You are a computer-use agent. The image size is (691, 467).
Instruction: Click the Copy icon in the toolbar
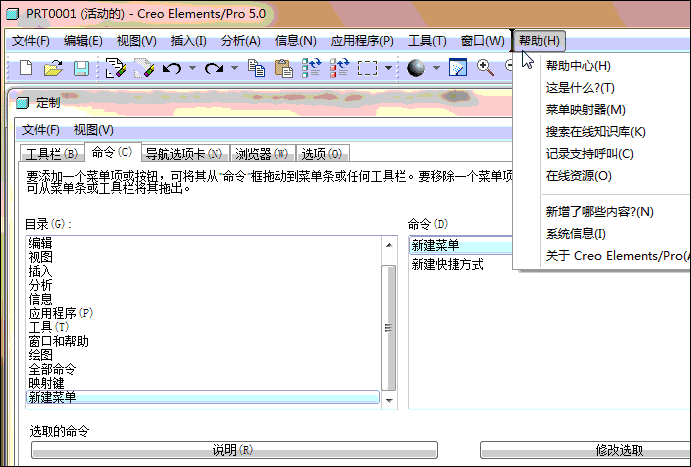point(256,68)
